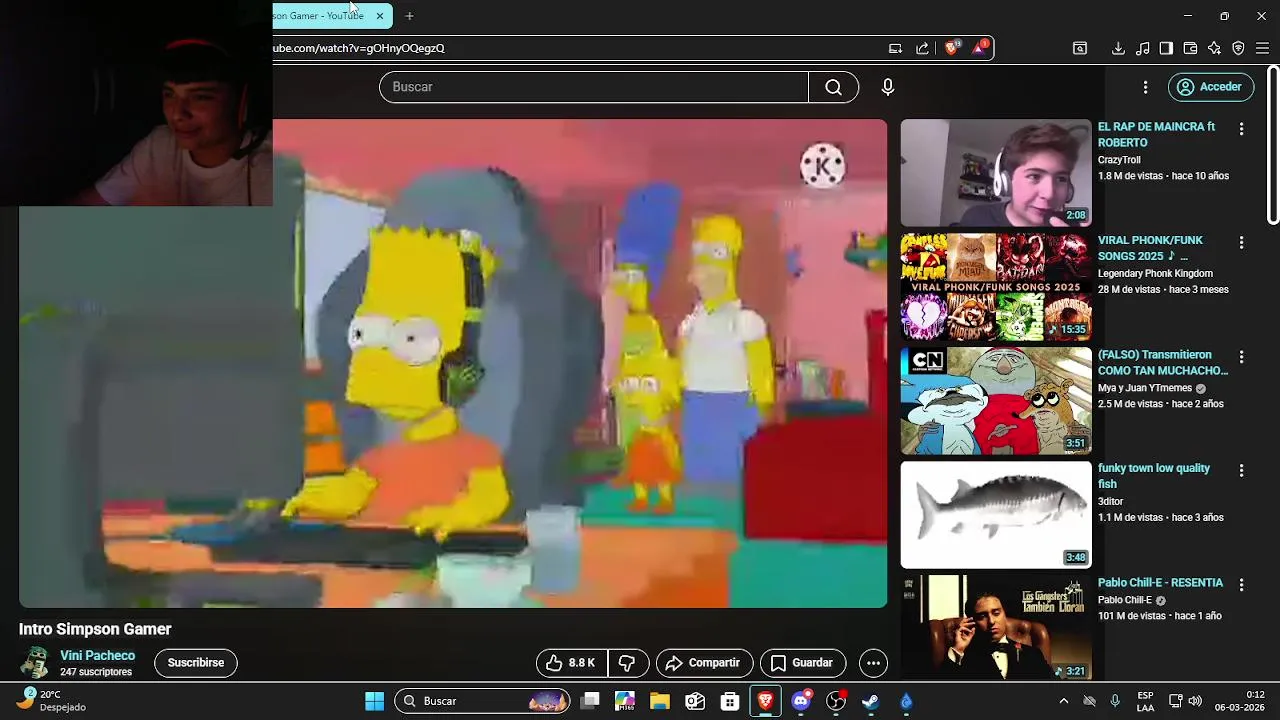Click the YouTube Buscar search field
Screen dimensions: 1280x720
[x=594, y=87]
